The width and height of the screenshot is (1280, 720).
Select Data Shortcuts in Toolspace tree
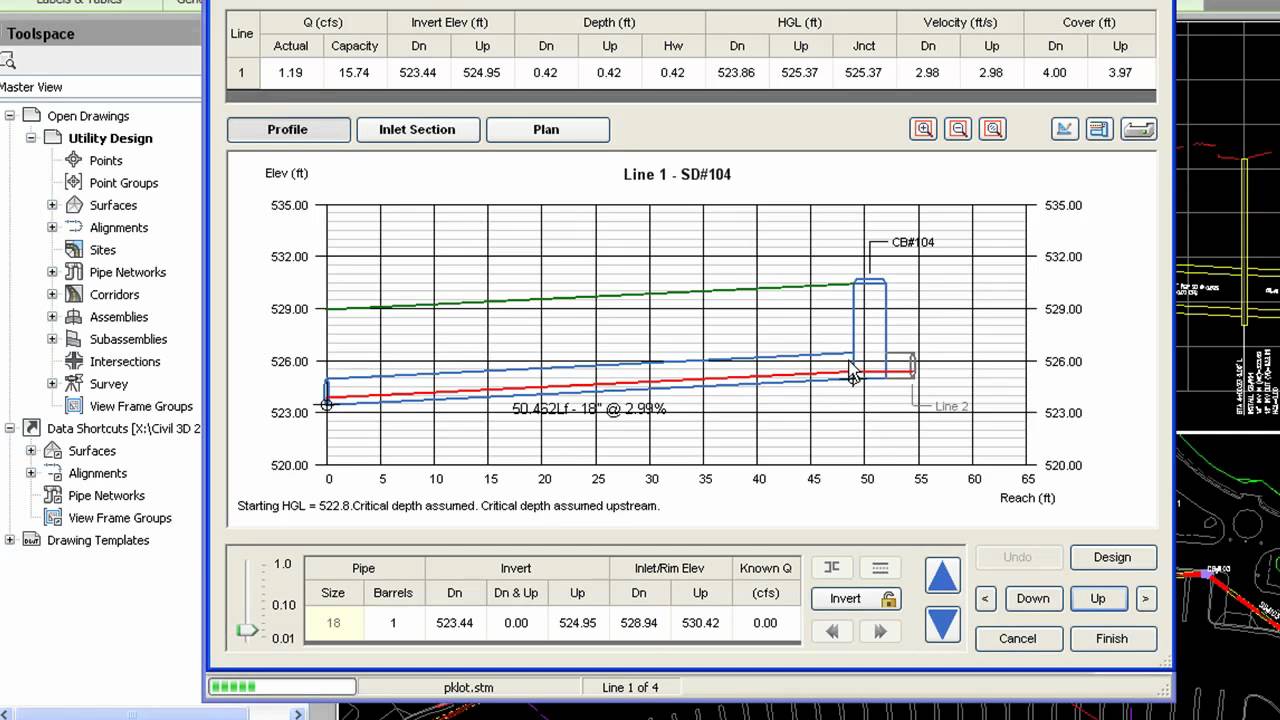(x=124, y=428)
